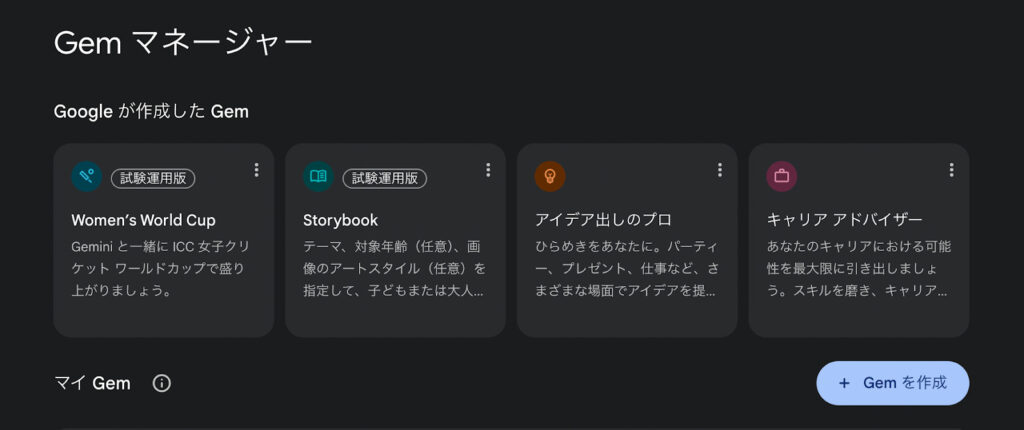Click the Women's World Cup cricket icon
Viewport: 1024px width, 430px height.
(x=87, y=177)
